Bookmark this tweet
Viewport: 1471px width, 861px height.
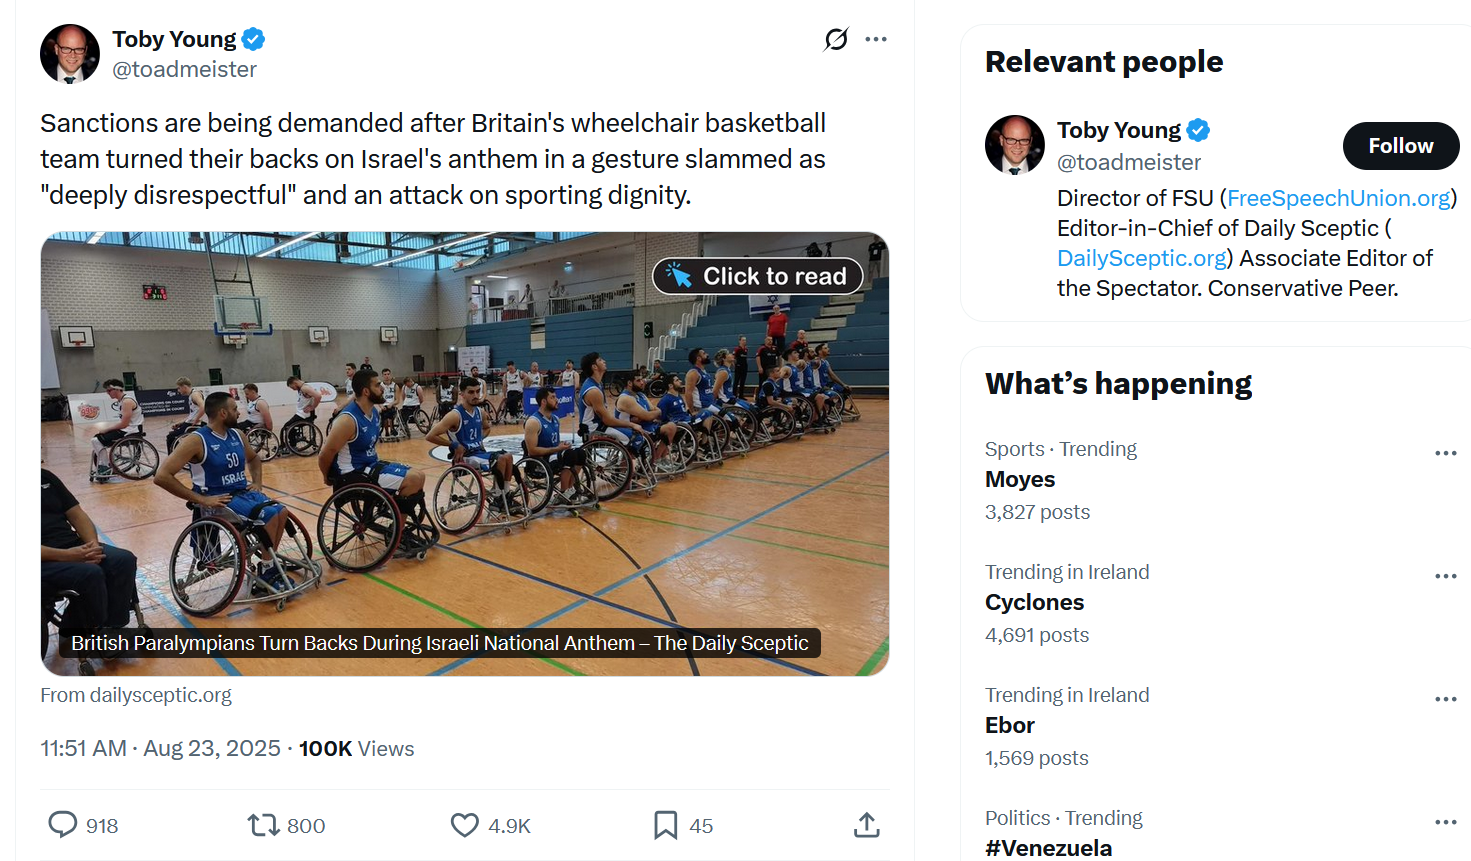665,825
